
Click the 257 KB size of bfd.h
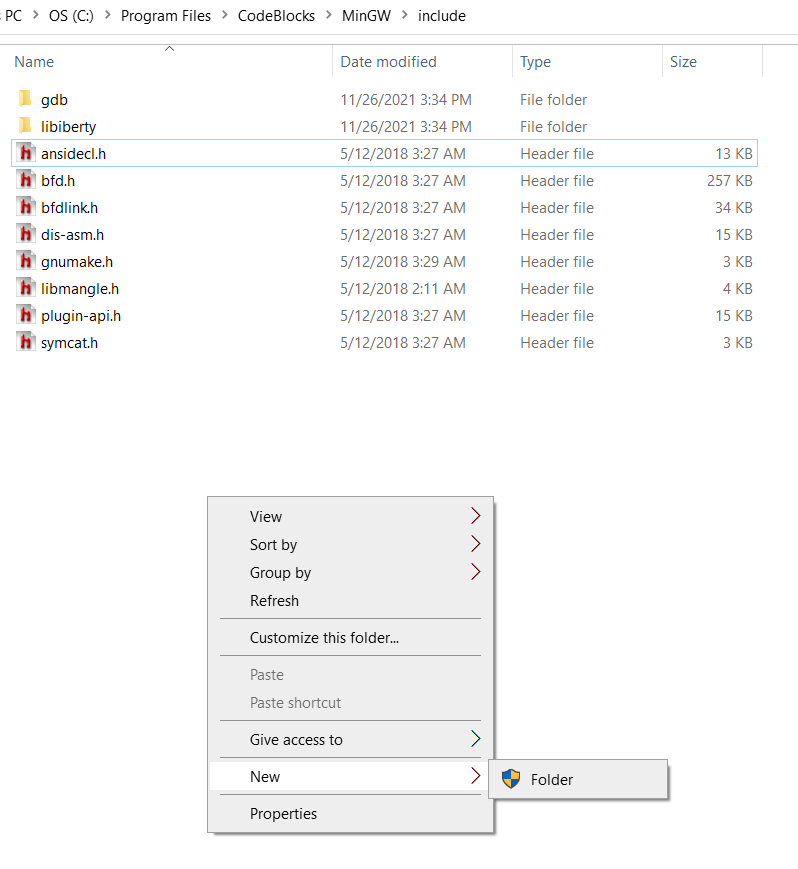coord(729,181)
